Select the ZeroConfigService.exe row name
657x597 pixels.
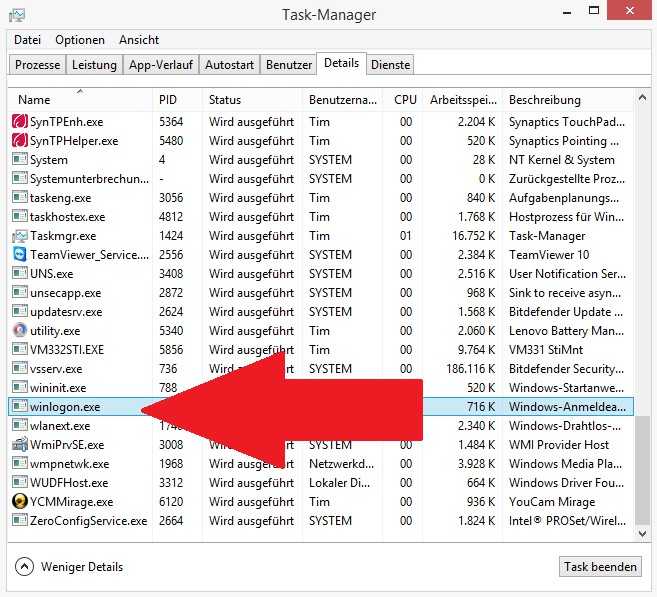(88, 521)
